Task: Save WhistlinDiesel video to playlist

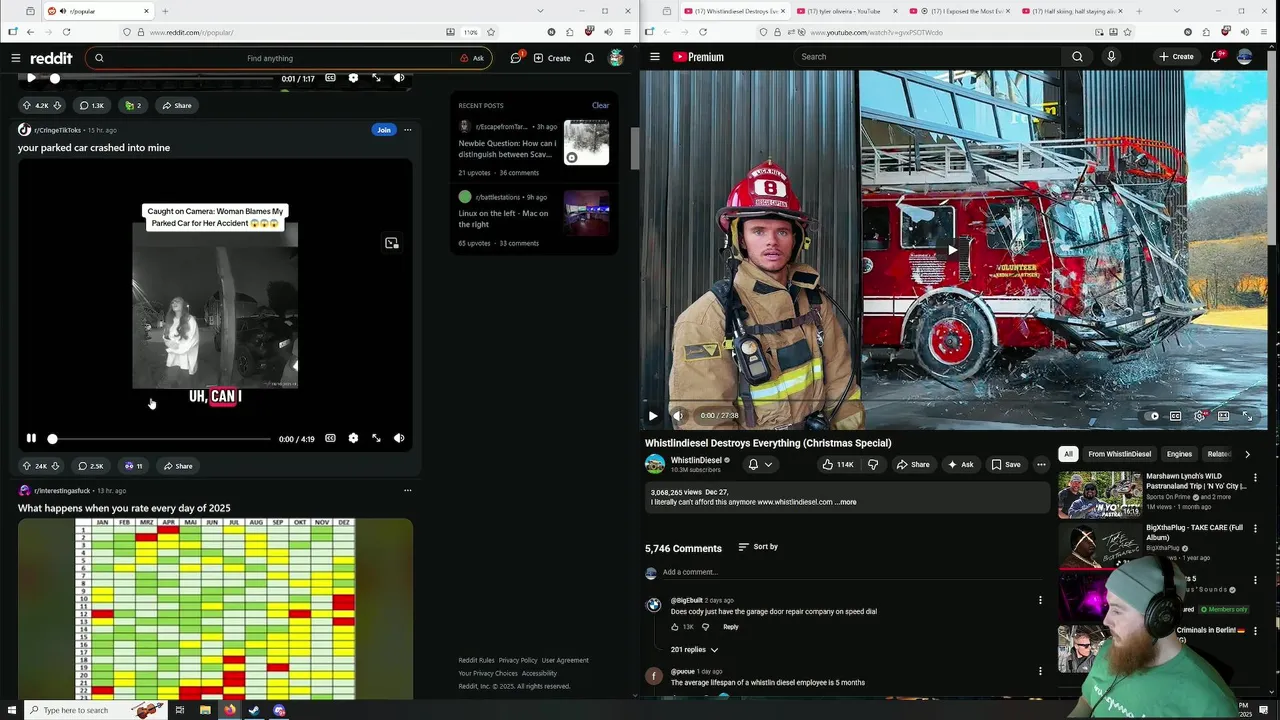Action: click(x=1006, y=464)
